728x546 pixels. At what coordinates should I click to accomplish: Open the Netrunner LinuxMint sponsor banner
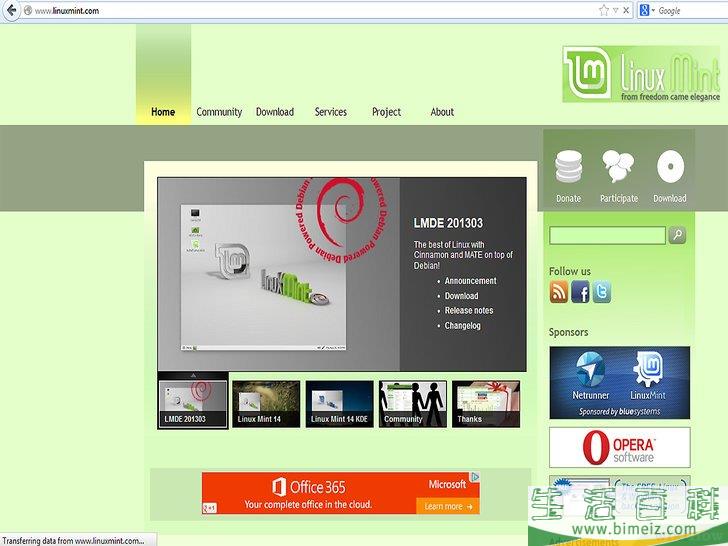[619, 383]
